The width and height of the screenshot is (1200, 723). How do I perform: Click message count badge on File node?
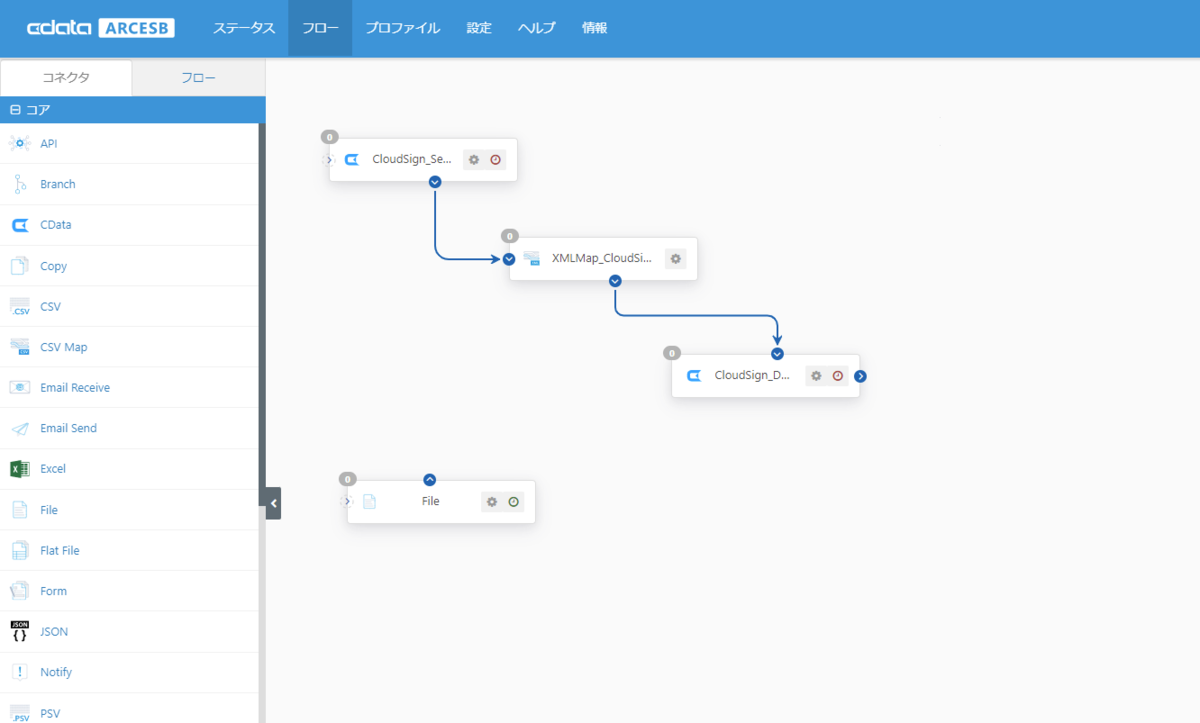click(348, 479)
